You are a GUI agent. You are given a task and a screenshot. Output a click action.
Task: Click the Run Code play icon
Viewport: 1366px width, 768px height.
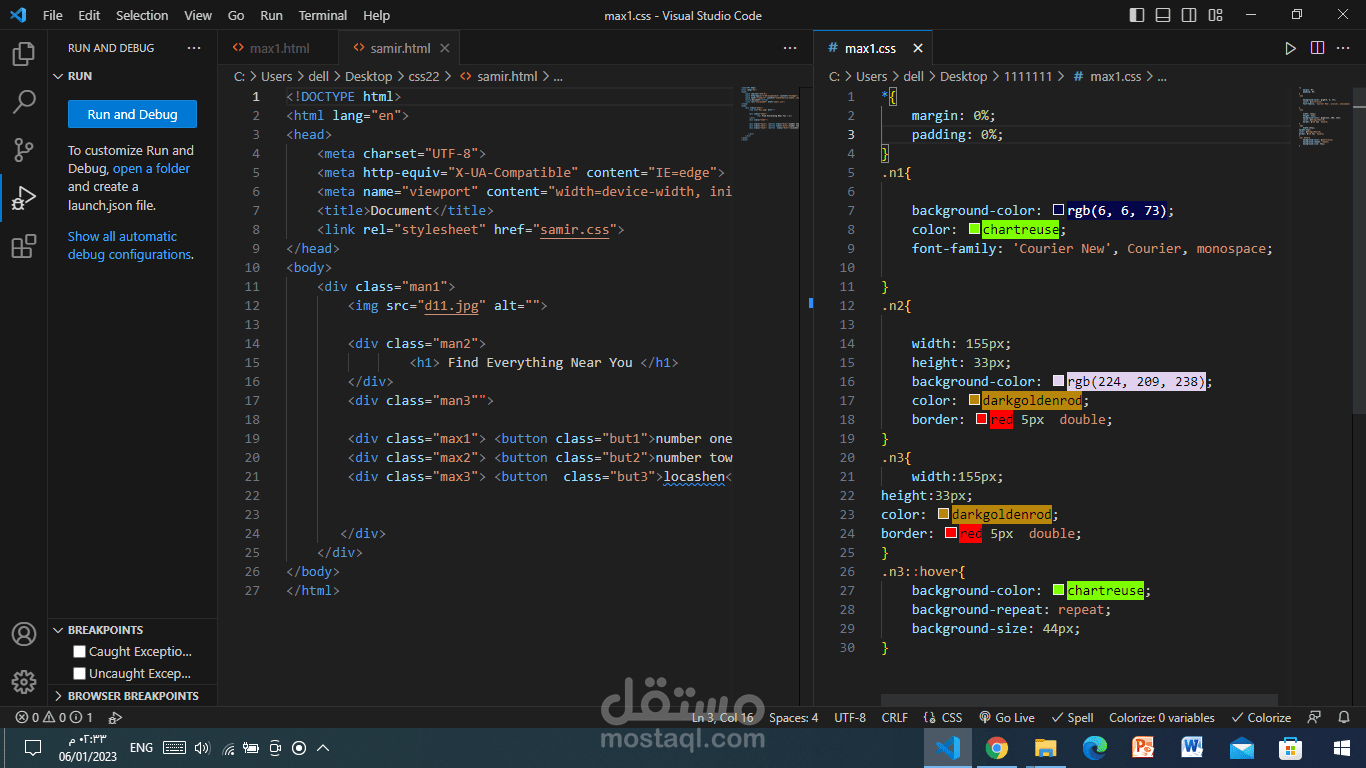click(1291, 48)
